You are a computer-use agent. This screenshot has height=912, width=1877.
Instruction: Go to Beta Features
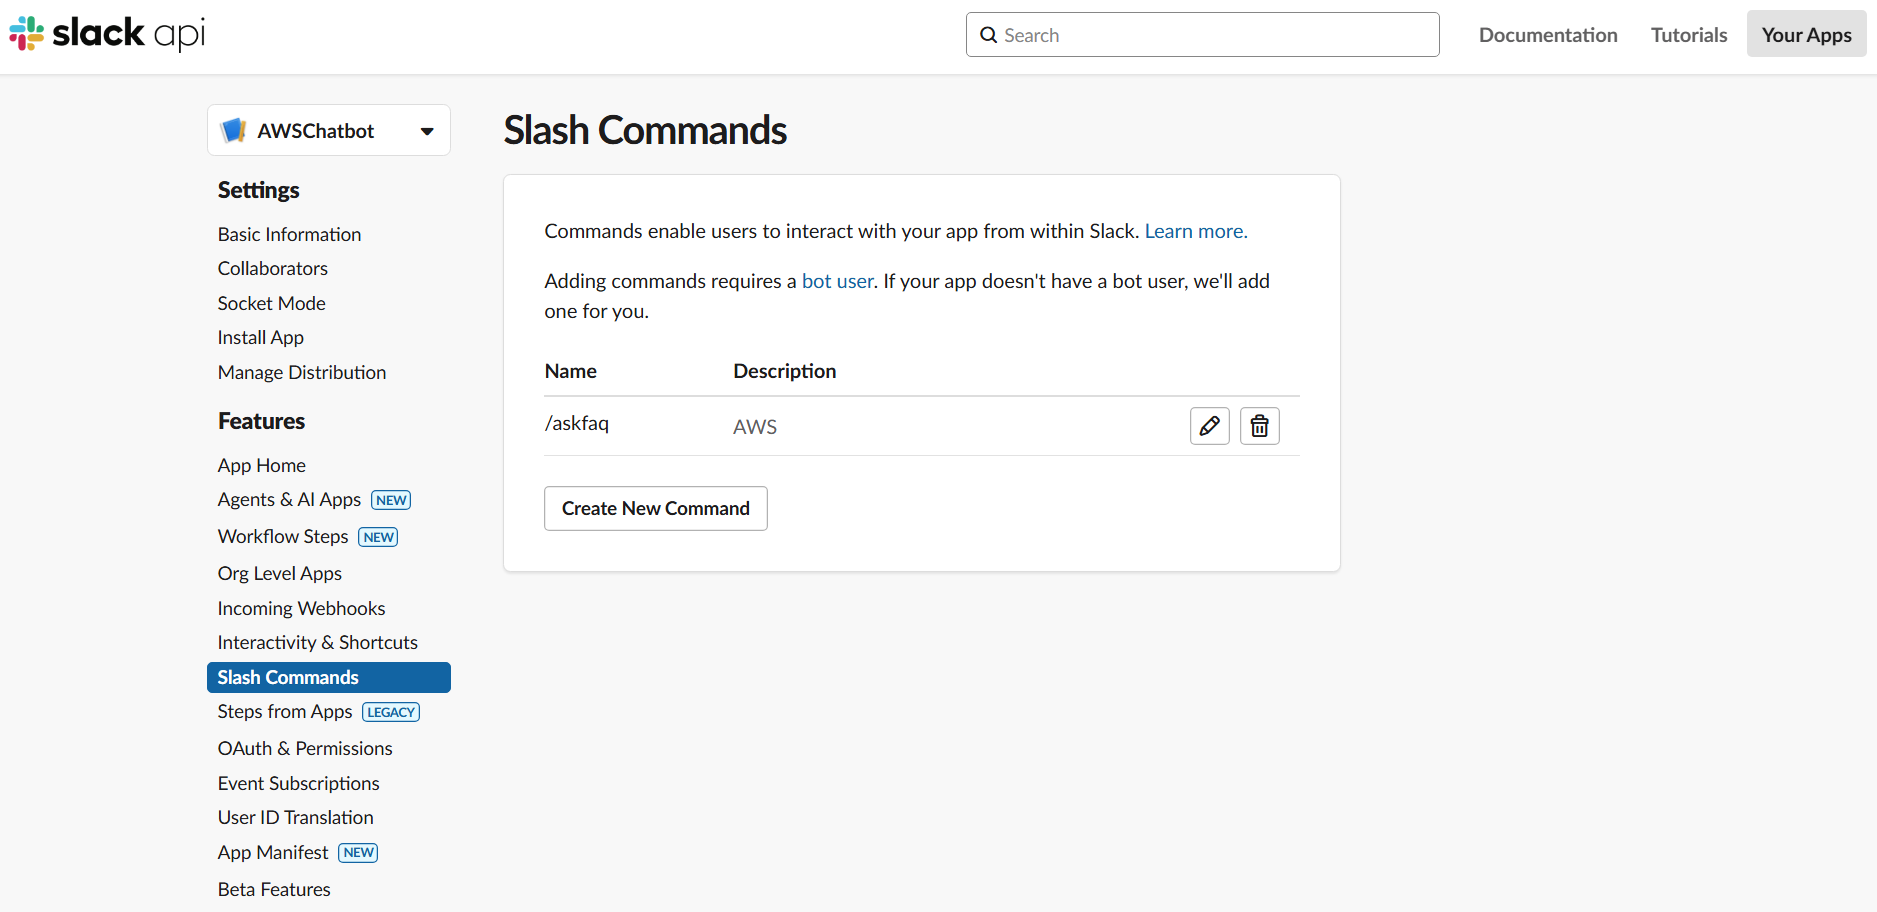(274, 889)
